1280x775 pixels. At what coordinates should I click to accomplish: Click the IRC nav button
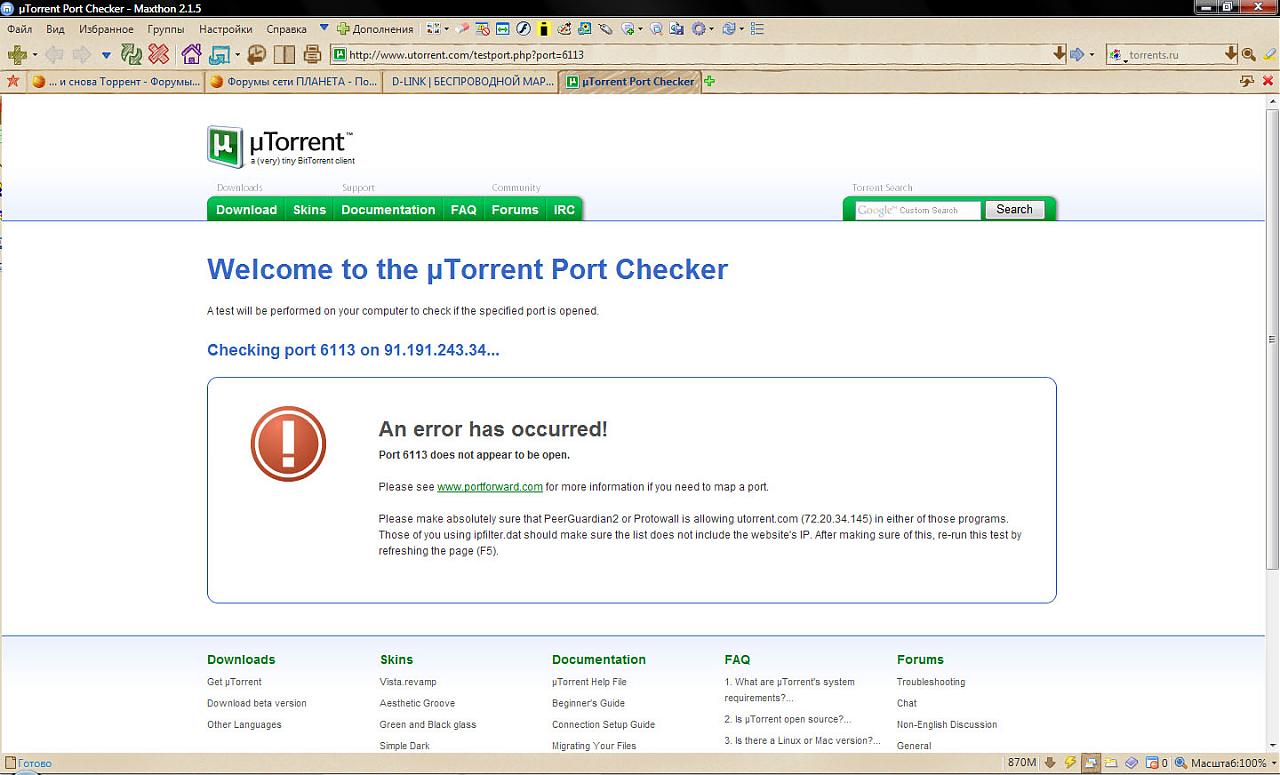pyautogui.click(x=564, y=209)
